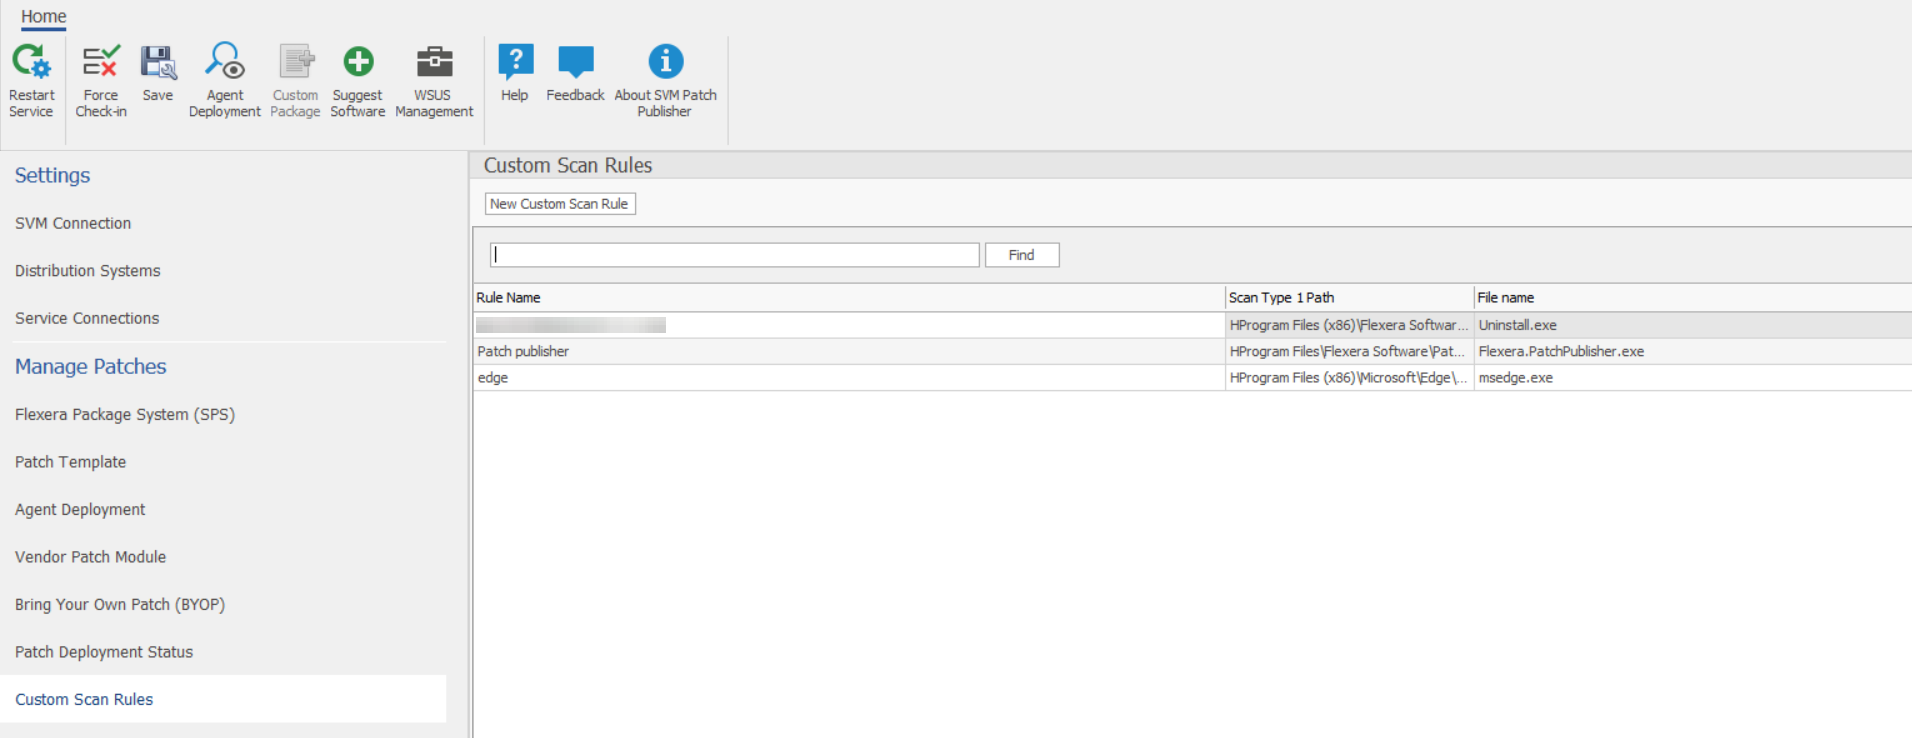Select the Home ribbon tab
This screenshot has width=1912, height=738.
[44, 17]
